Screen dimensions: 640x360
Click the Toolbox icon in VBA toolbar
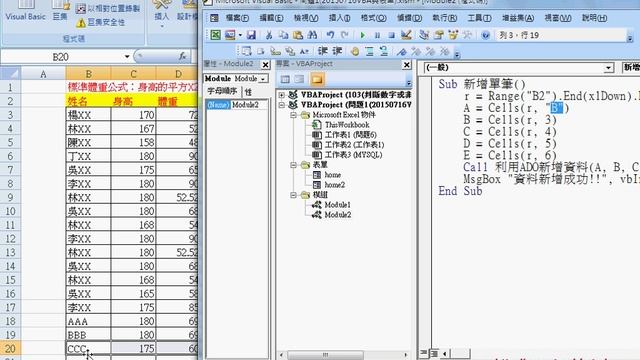[468, 35]
